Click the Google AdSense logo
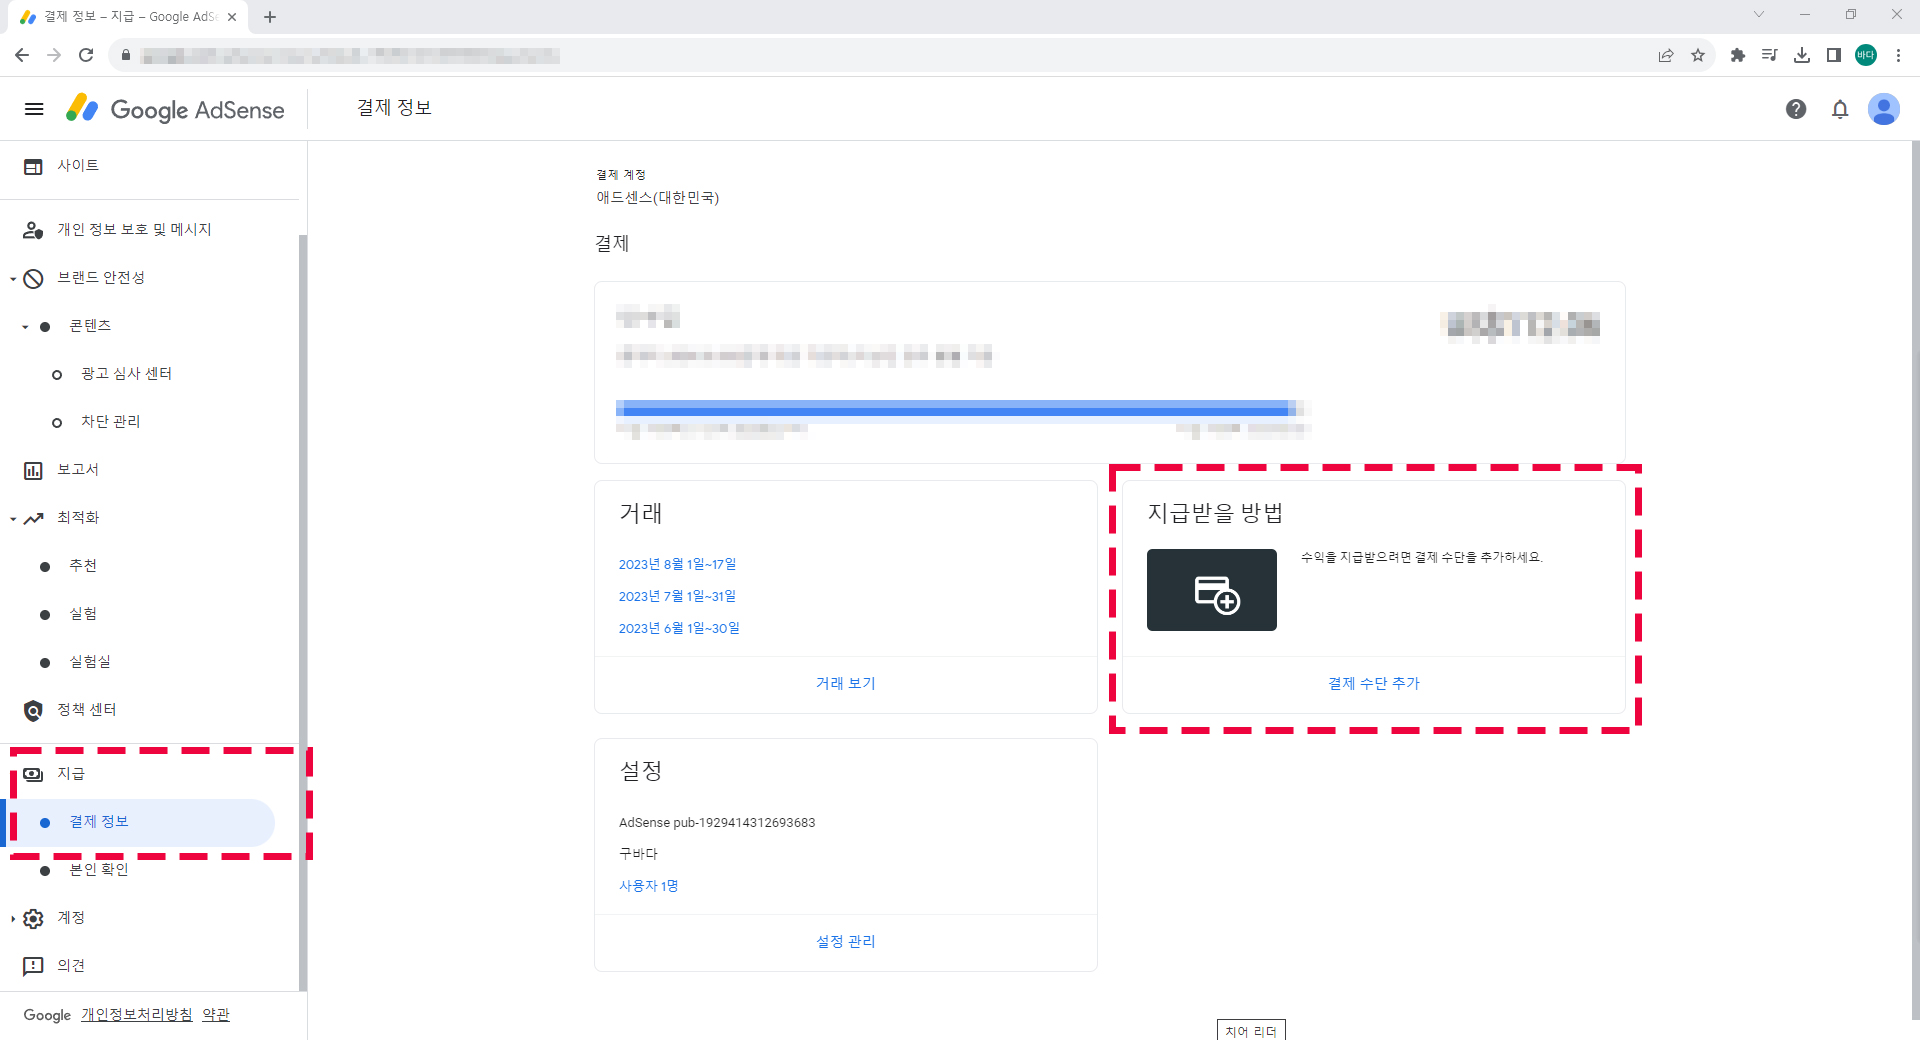The width and height of the screenshot is (1920, 1040). [x=175, y=109]
